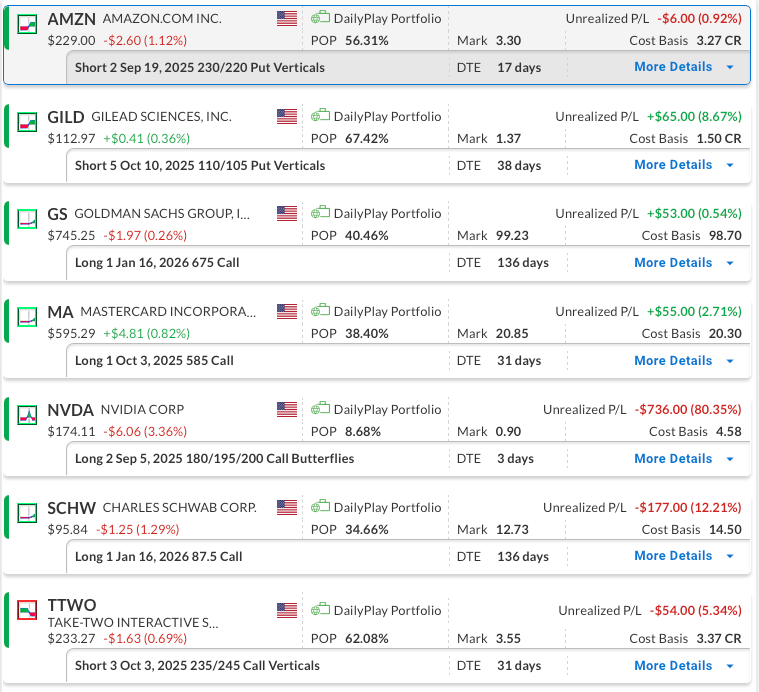
Task: Expand AMZN details dropdown arrow
Action: (x=730, y=67)
